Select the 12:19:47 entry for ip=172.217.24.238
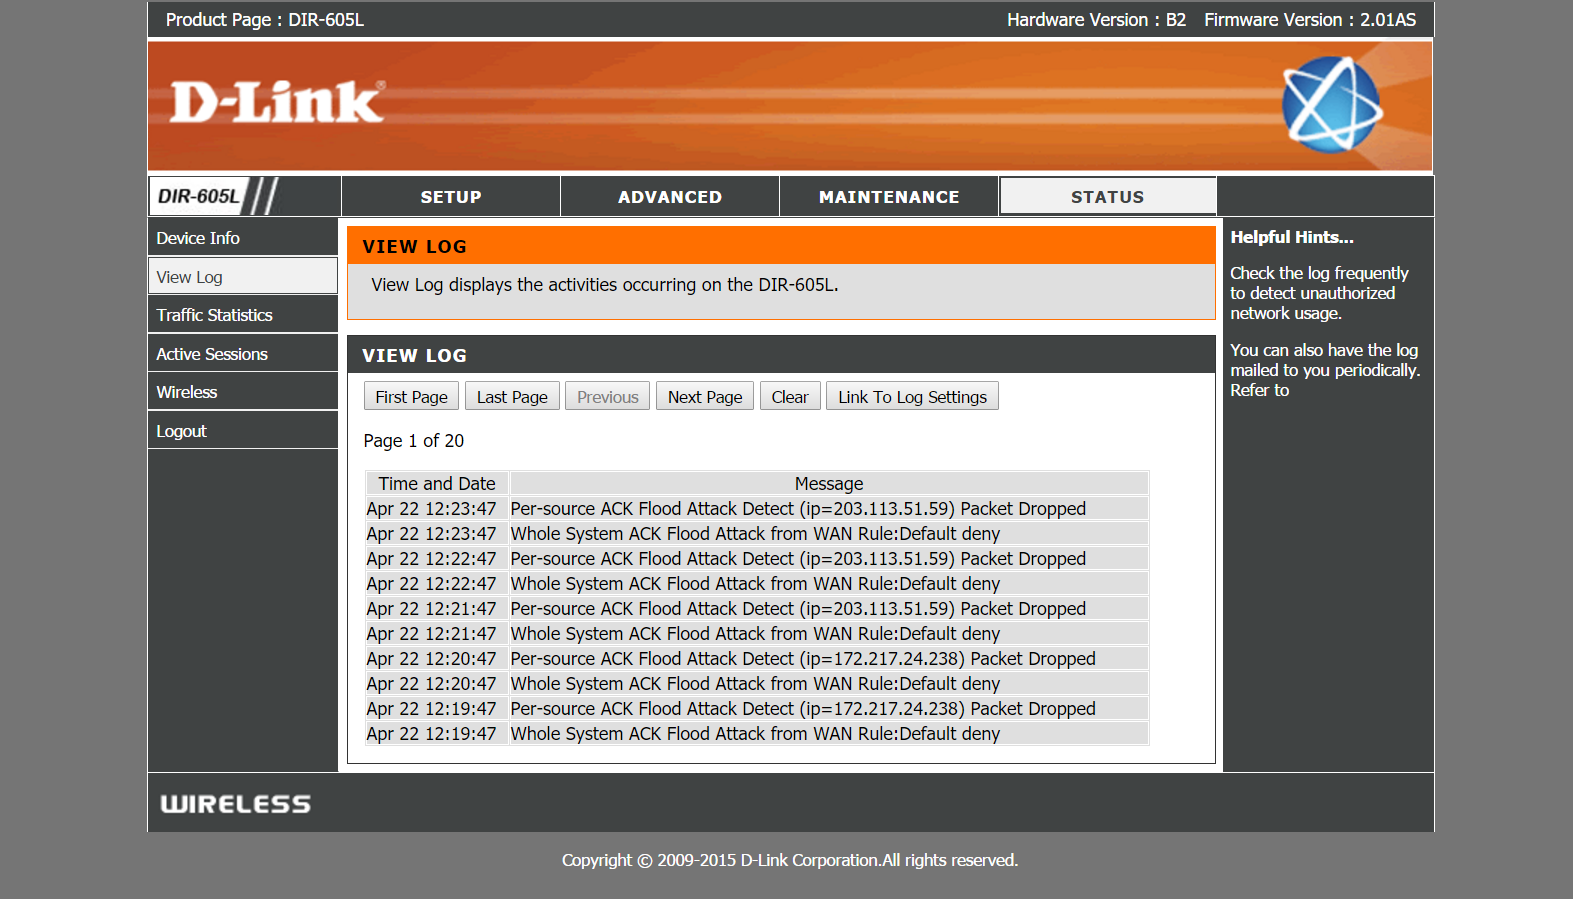The image size is (1573, 899). click(757, 709)
